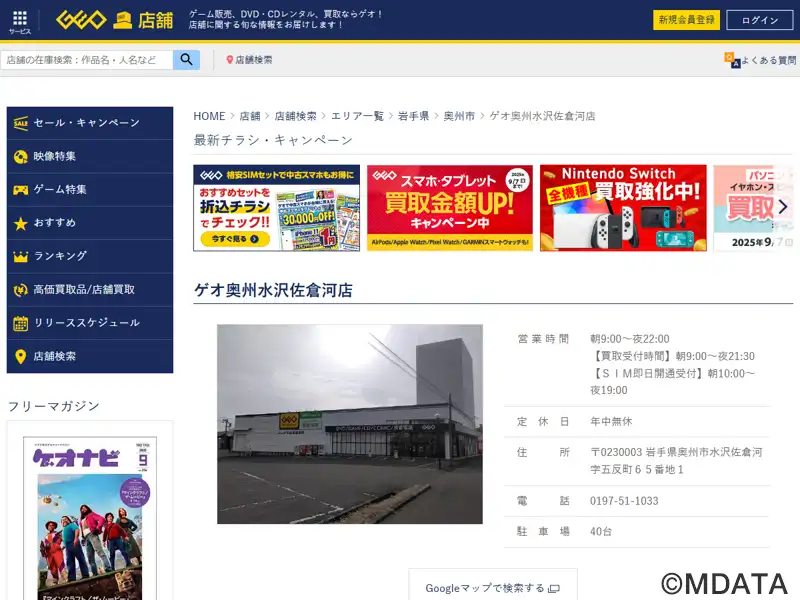This screenshot has height=600, width=800.
Task: Open the サービス grid menu icon
Action: coord(20,22)
